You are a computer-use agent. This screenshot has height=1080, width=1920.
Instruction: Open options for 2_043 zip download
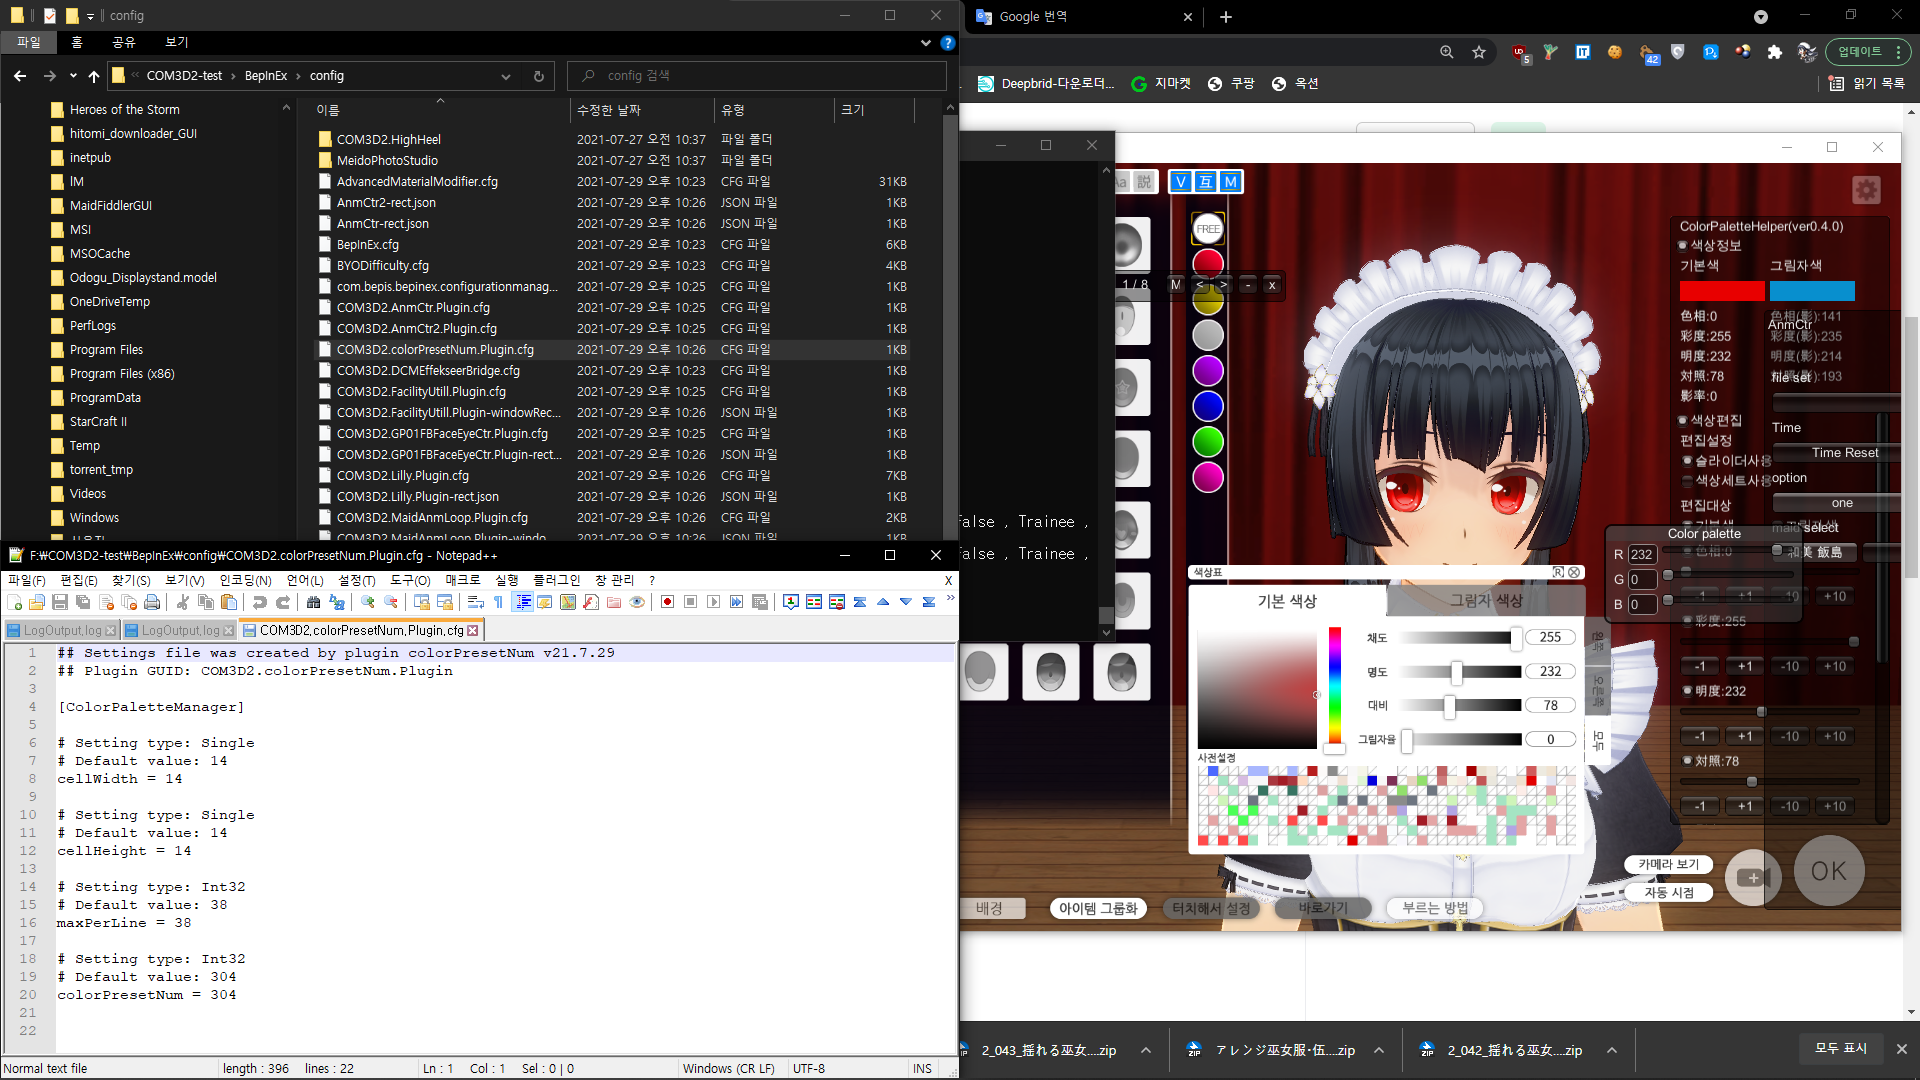point(1146,1050)
